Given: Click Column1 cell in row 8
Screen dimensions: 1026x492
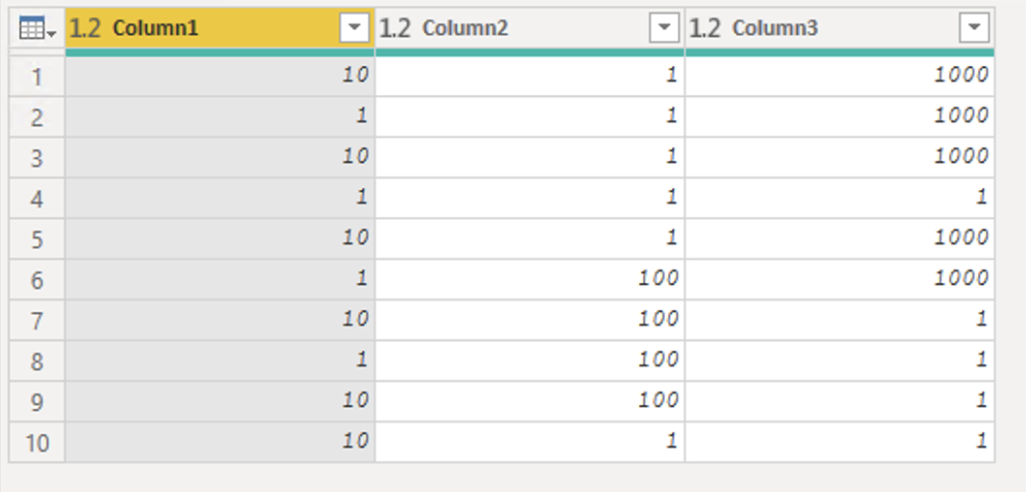Looking at the screenshot, I should point(220,361).
